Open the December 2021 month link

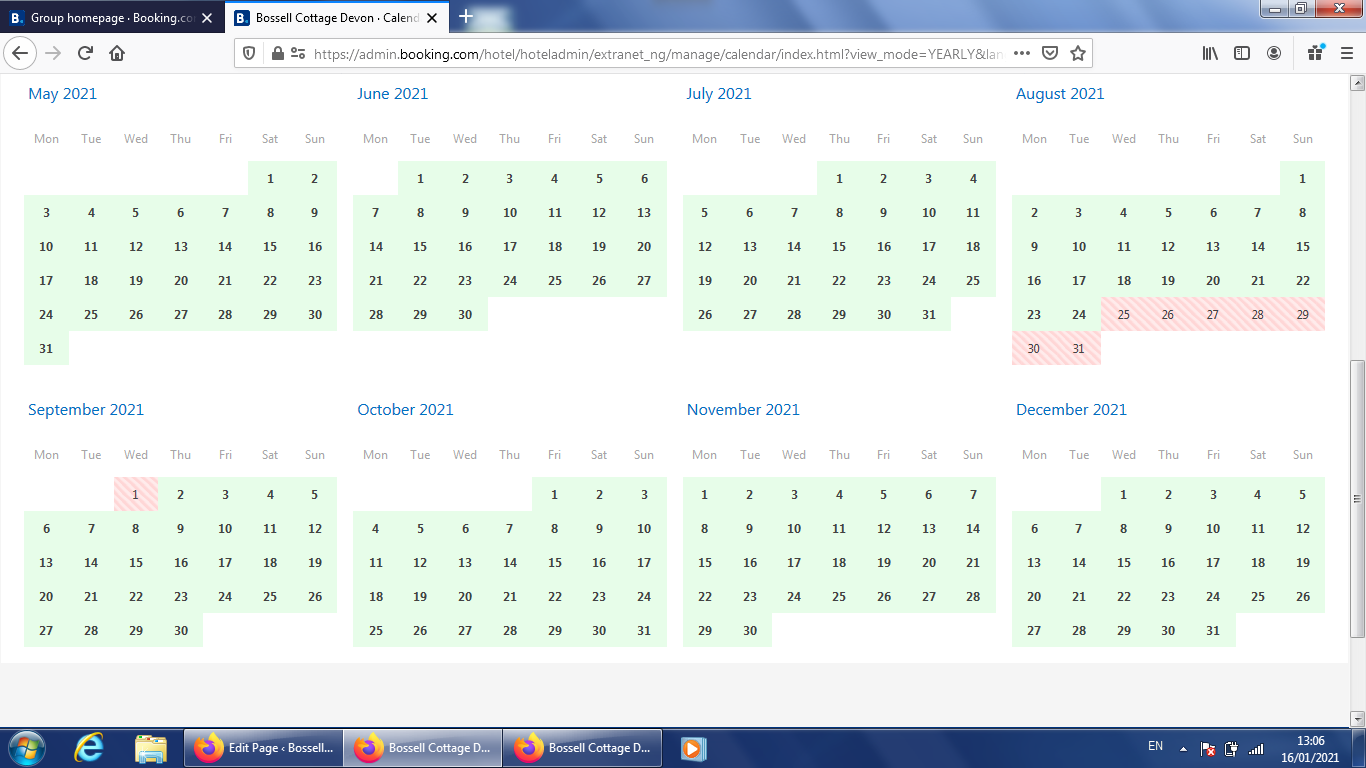[x=1071, y=410]
